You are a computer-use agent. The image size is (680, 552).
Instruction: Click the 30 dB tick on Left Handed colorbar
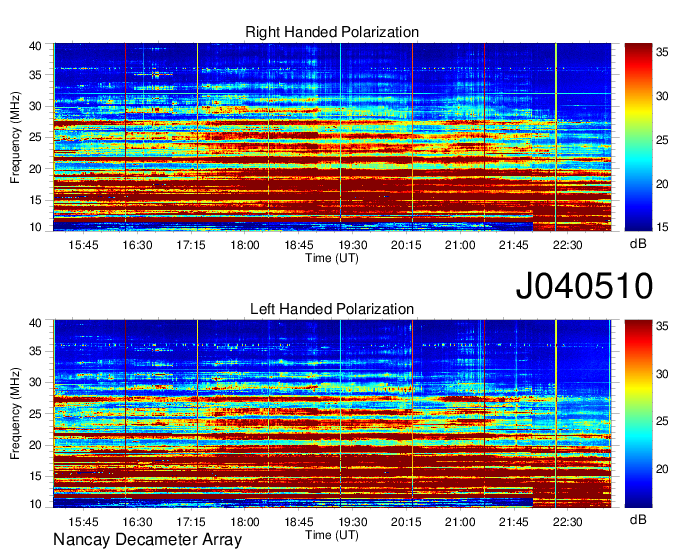pyautogui.click(x=662, y=373)
